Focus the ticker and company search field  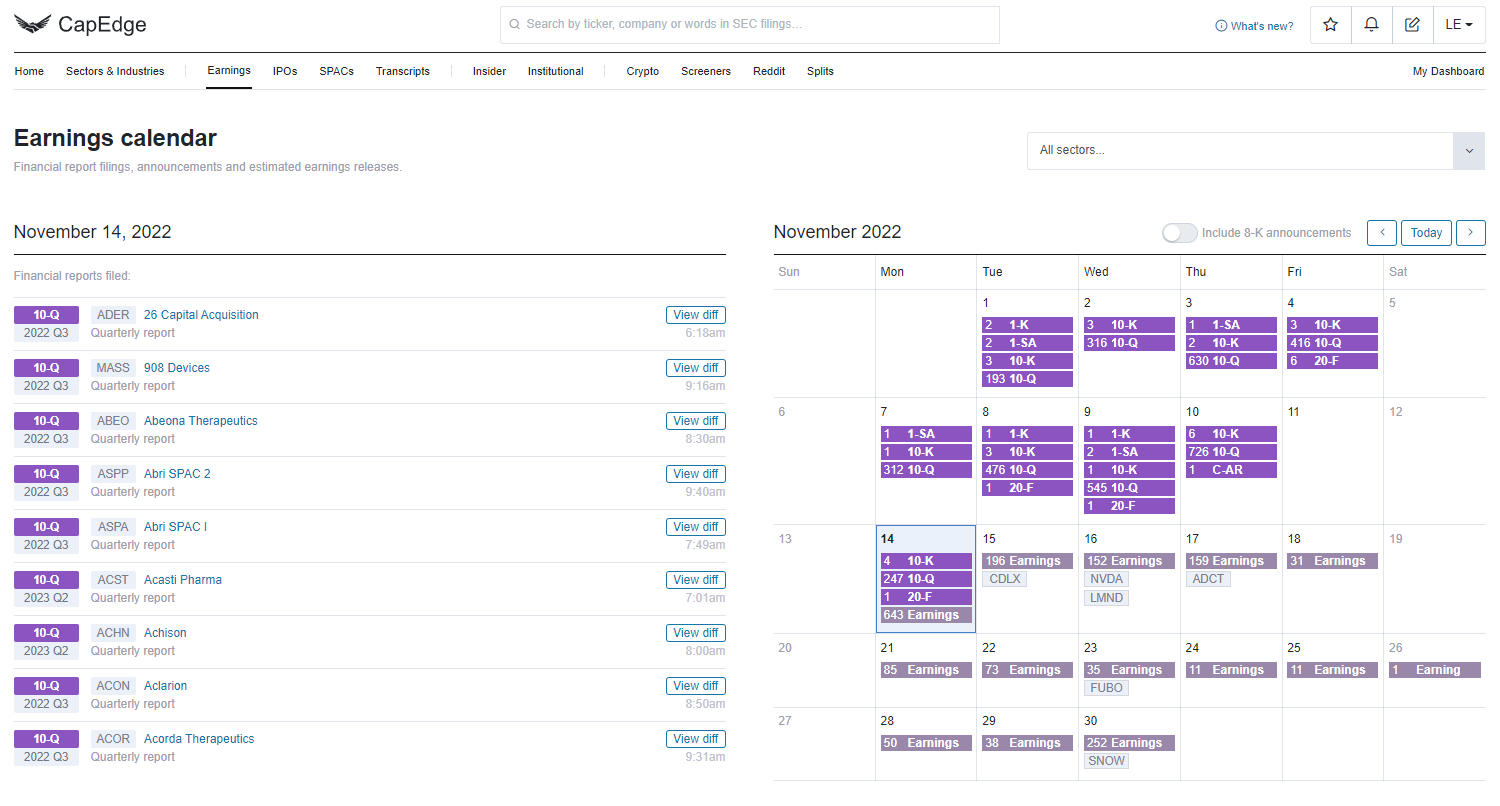click(749, 25)
